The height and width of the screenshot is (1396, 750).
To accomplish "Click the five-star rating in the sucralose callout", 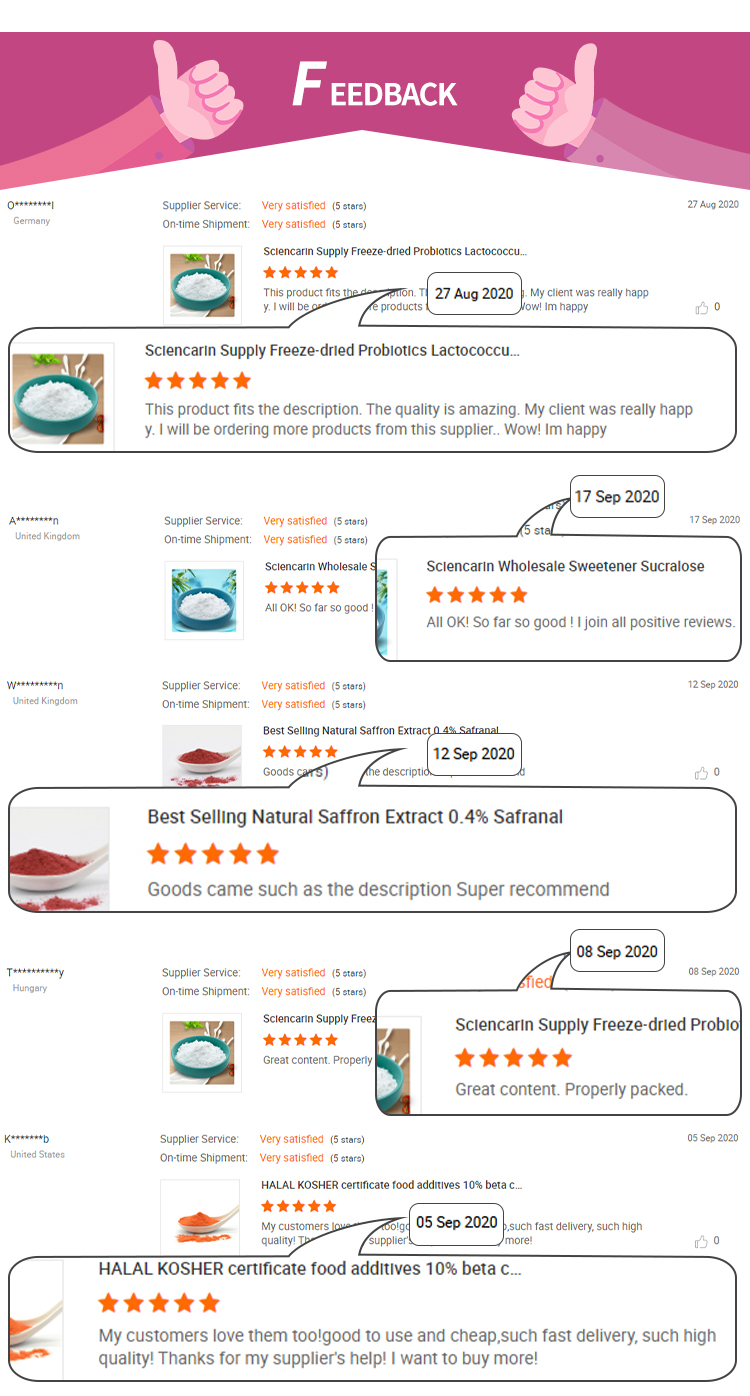I will point(477,595).
